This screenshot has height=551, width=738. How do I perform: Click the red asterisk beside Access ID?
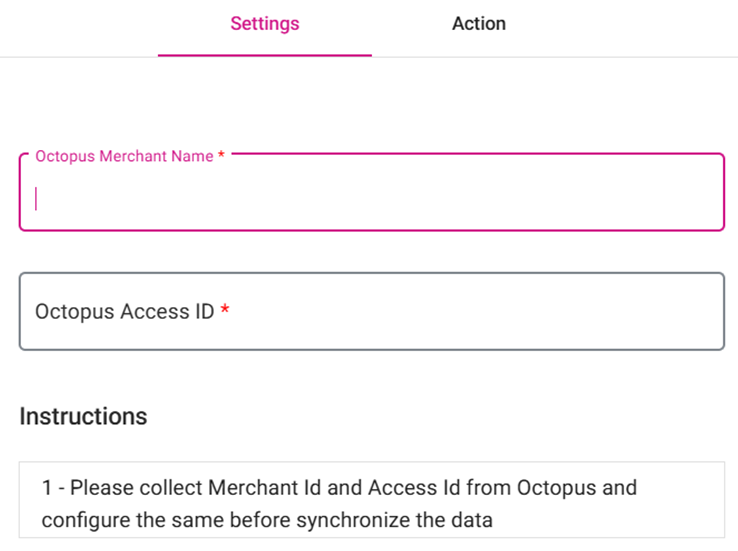point(225,311)
